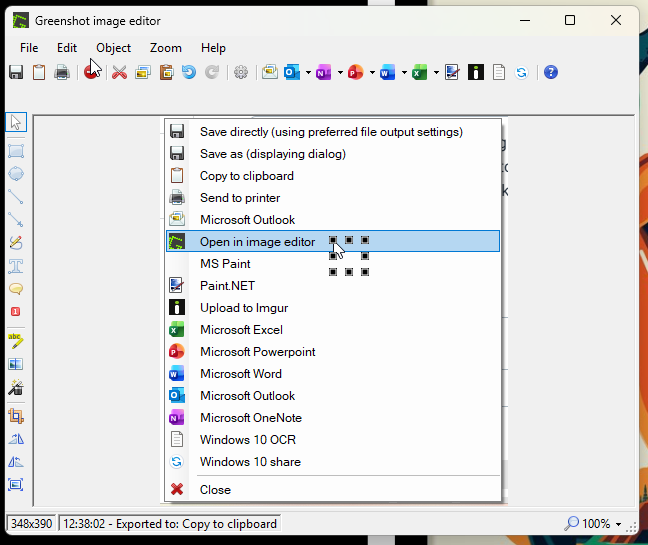The height and width of the screenshot is (545, 648).
Task: Open the Zoom menu
Action: tap(166, 48)
